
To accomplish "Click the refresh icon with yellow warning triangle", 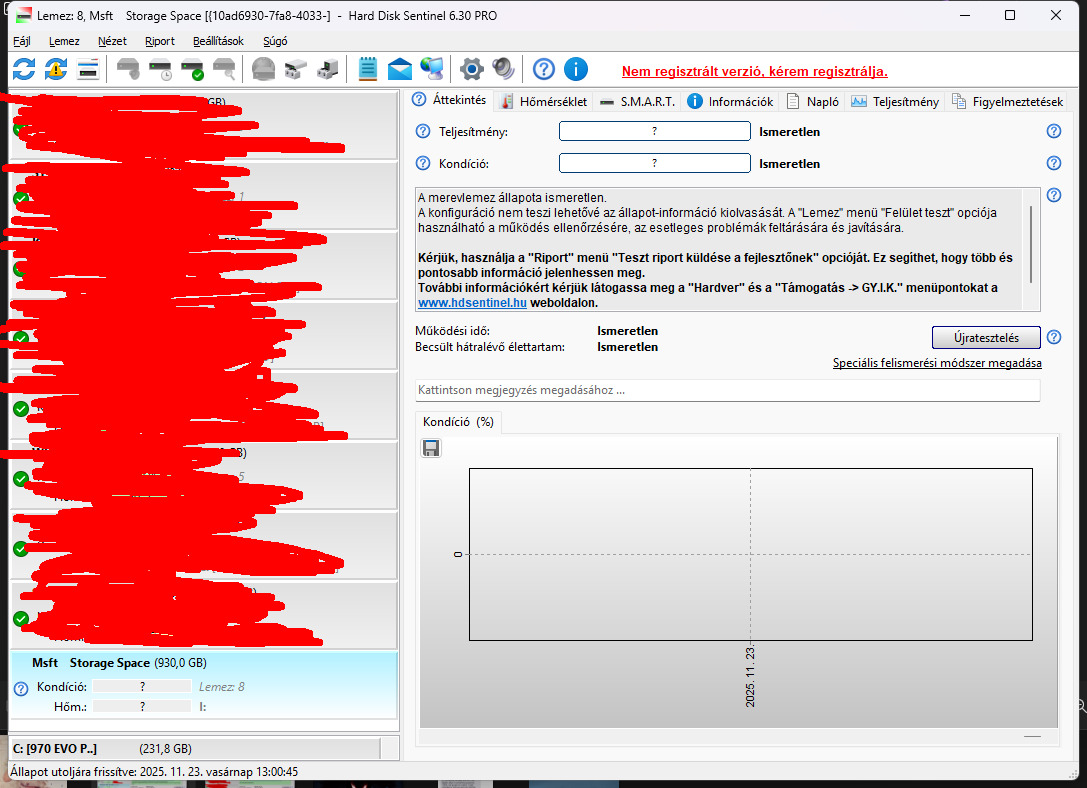I will pos(55,69).
